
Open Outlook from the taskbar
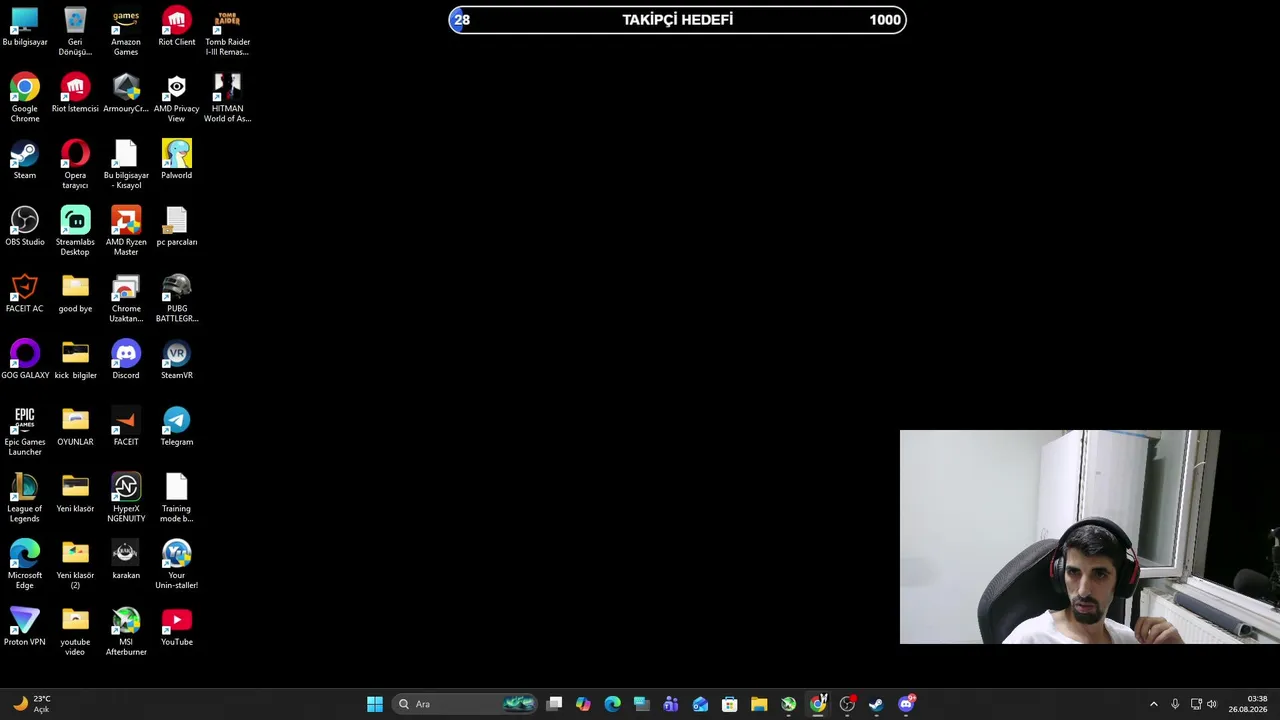700,704
